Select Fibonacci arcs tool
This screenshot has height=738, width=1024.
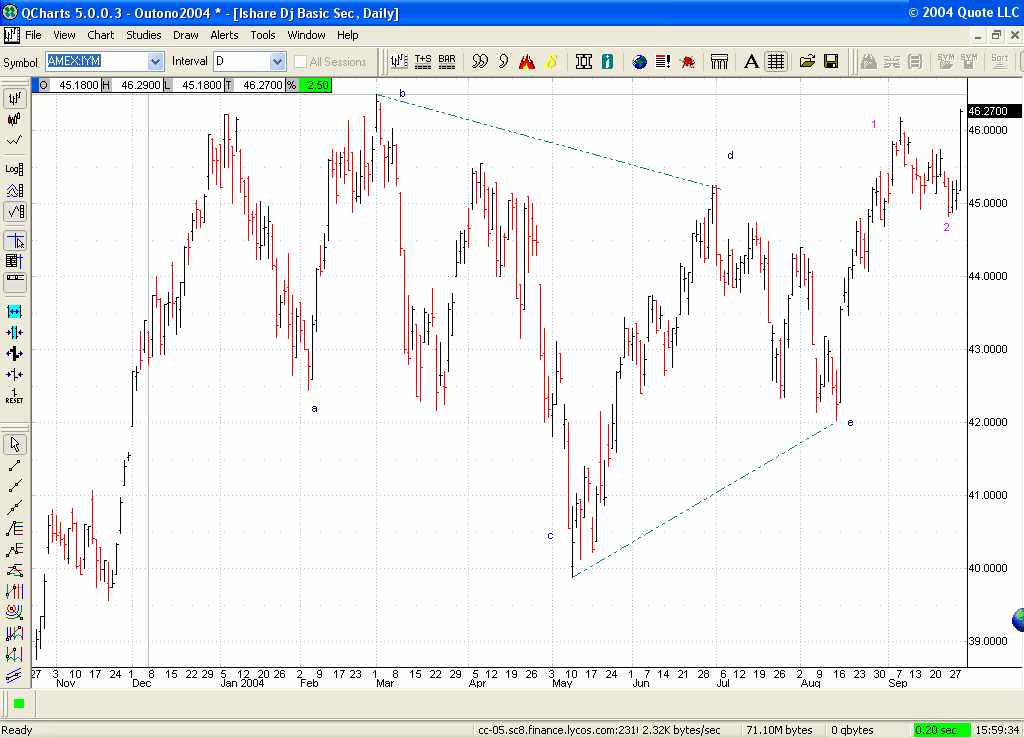coord(14,612)
